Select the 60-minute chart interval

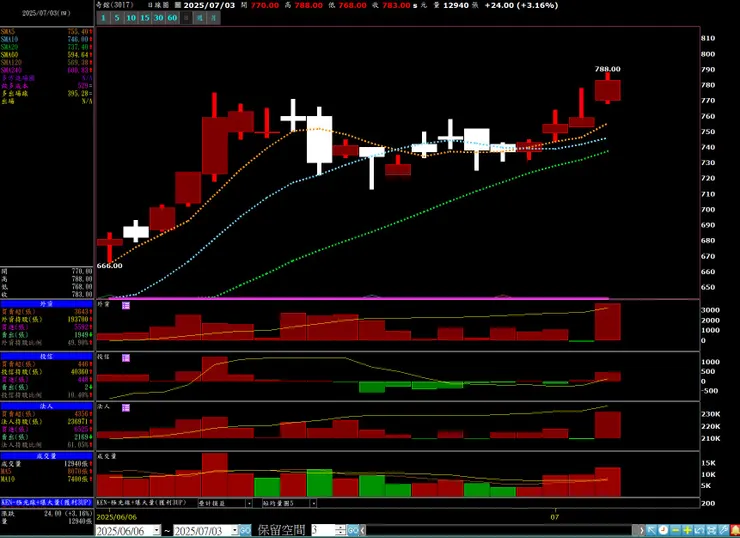point(172,18)
